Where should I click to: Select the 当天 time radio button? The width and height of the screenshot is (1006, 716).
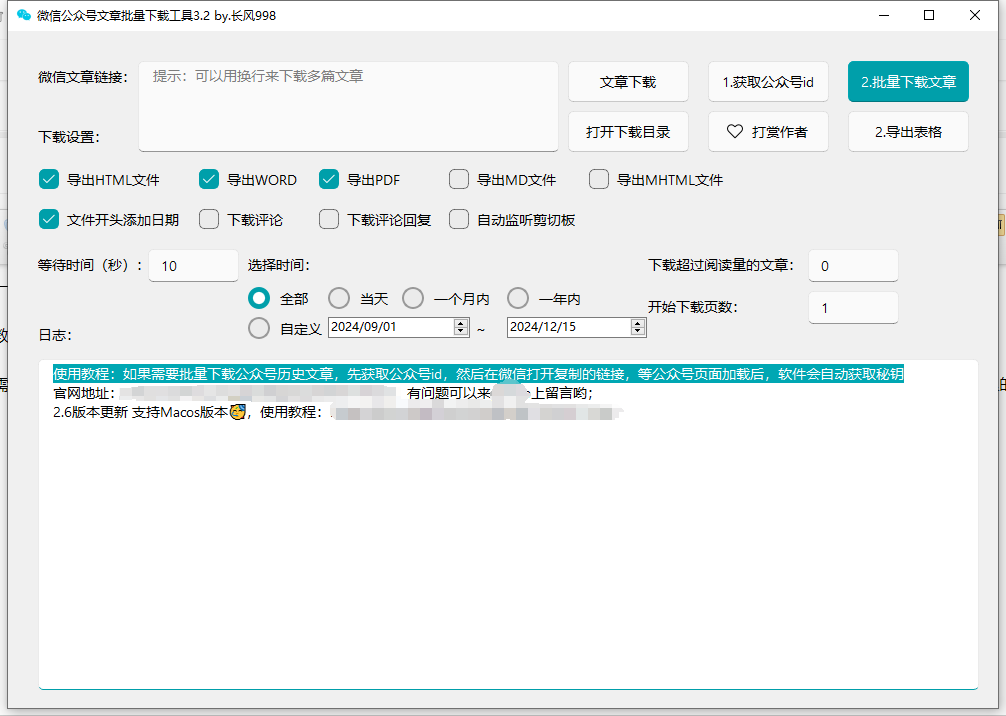pos(339,298)
